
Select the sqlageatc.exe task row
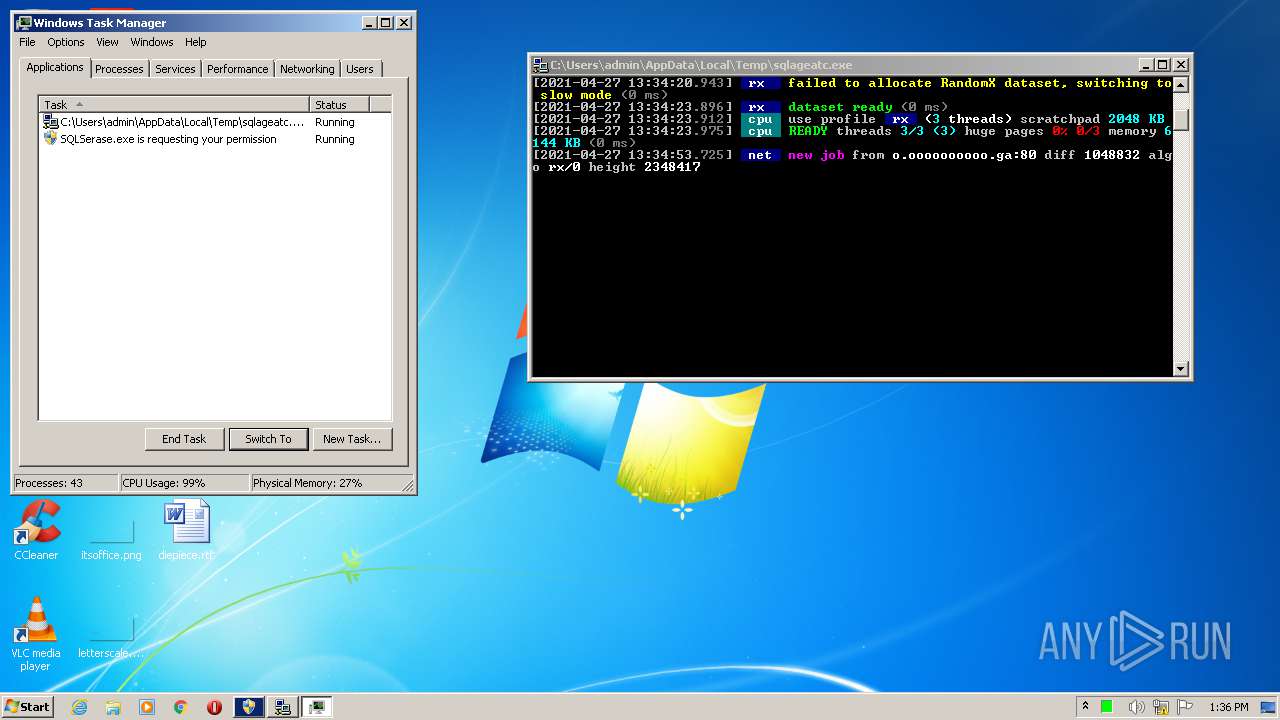point(214,122)
